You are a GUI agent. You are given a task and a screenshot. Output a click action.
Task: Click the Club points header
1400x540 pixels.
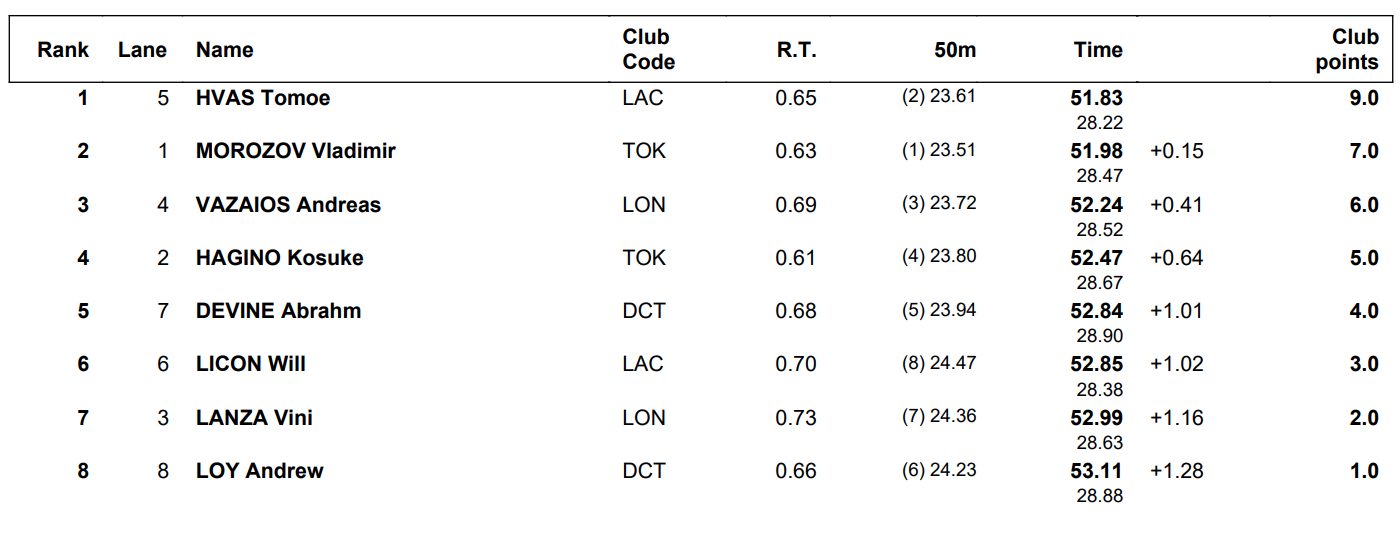[1347, 49]
